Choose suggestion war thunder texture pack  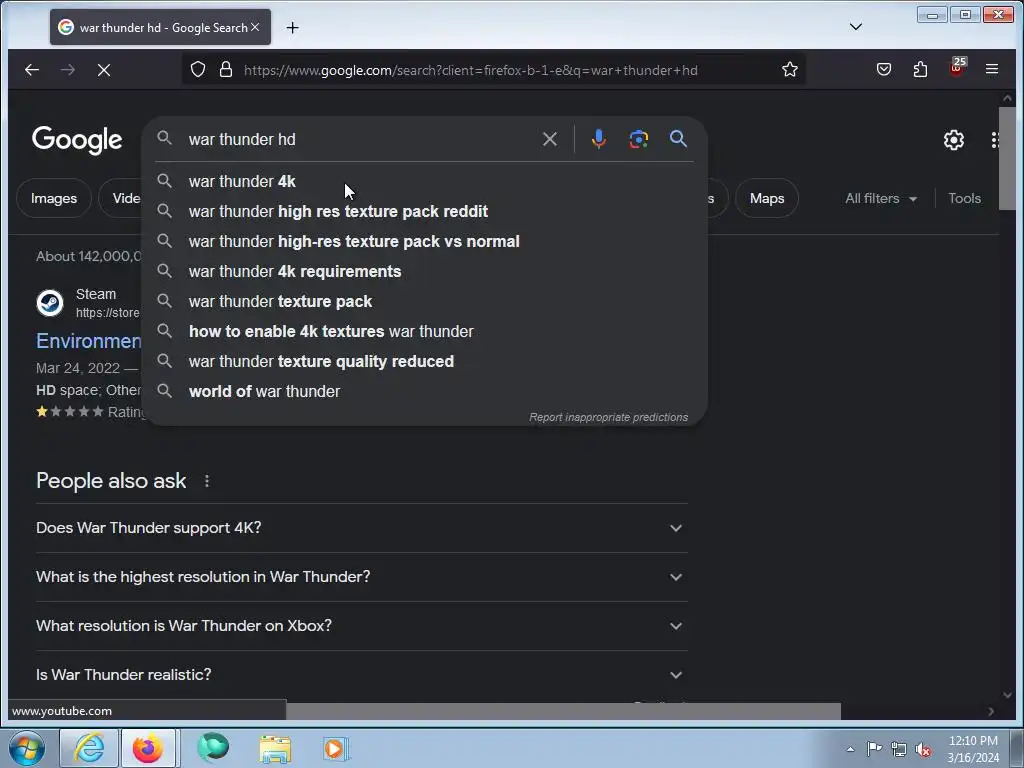click(x=424, y=302)
